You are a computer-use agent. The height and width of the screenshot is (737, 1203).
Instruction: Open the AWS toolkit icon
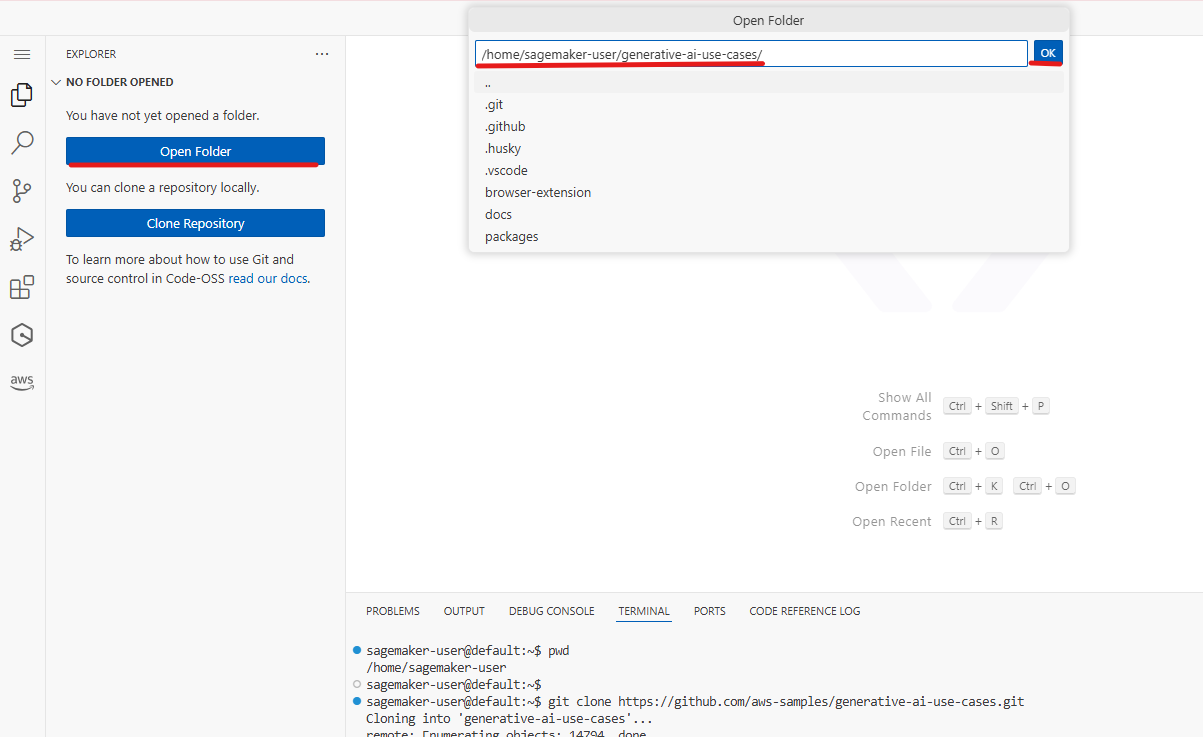click(22, 382)
